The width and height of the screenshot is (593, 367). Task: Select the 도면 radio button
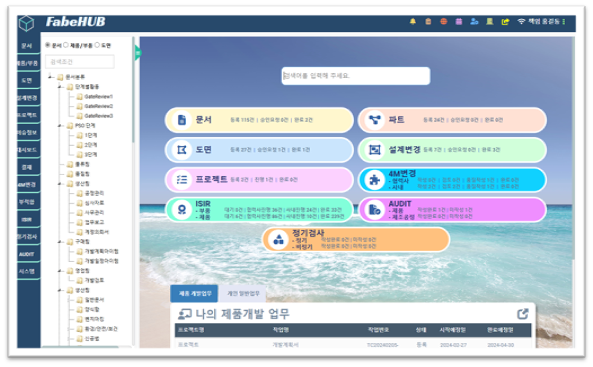pos(97,45)
